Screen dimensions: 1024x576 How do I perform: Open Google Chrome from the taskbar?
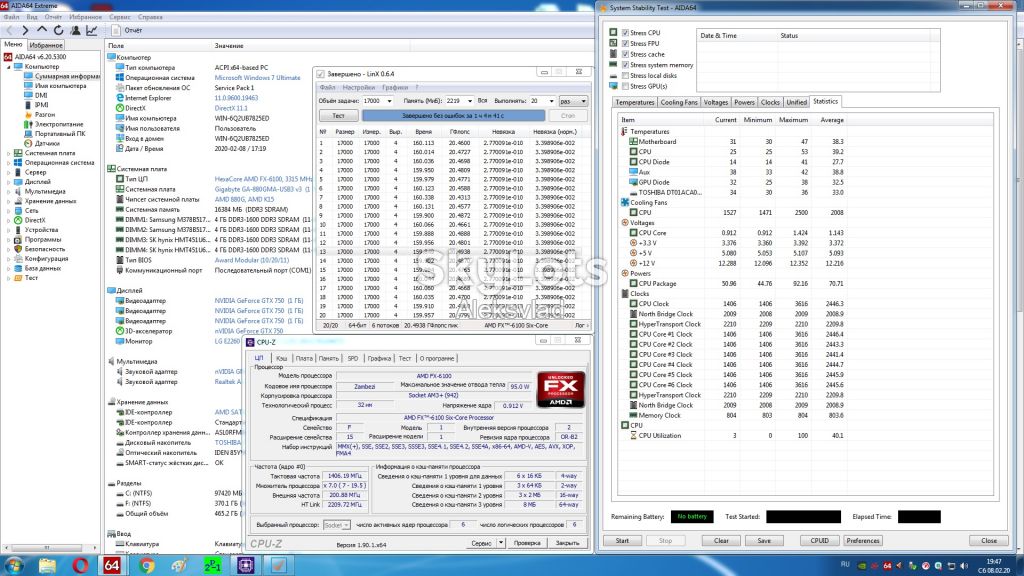click(146, 565)
